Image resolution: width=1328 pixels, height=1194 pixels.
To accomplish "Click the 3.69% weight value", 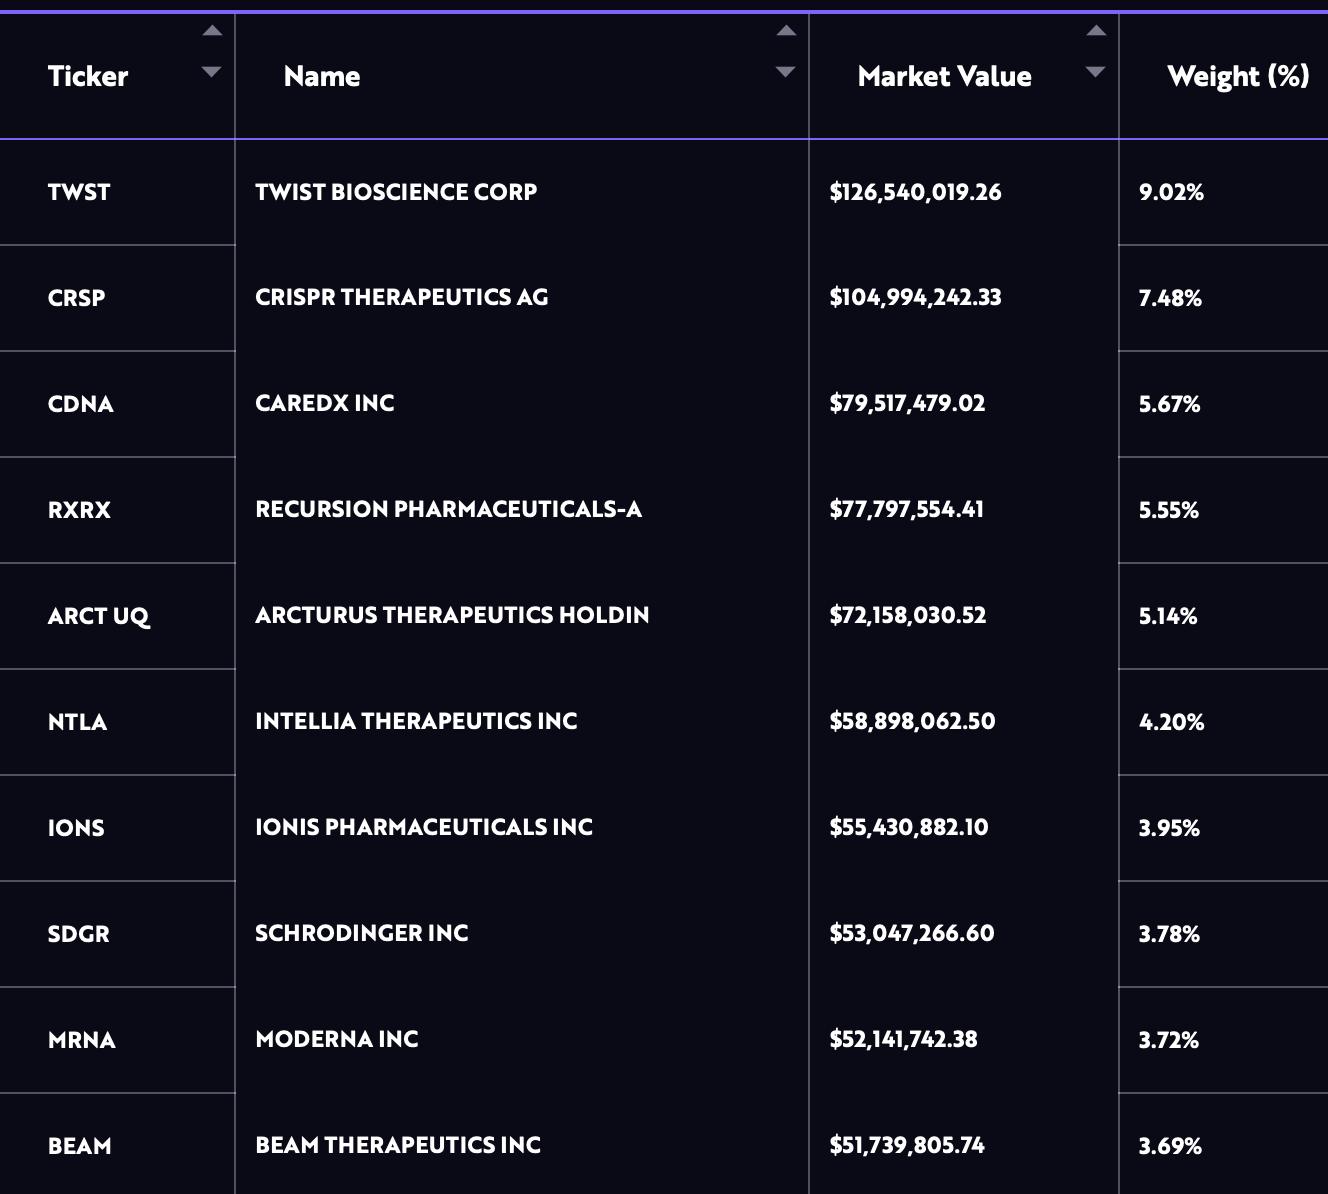I will click(x=1170, y=1146).
